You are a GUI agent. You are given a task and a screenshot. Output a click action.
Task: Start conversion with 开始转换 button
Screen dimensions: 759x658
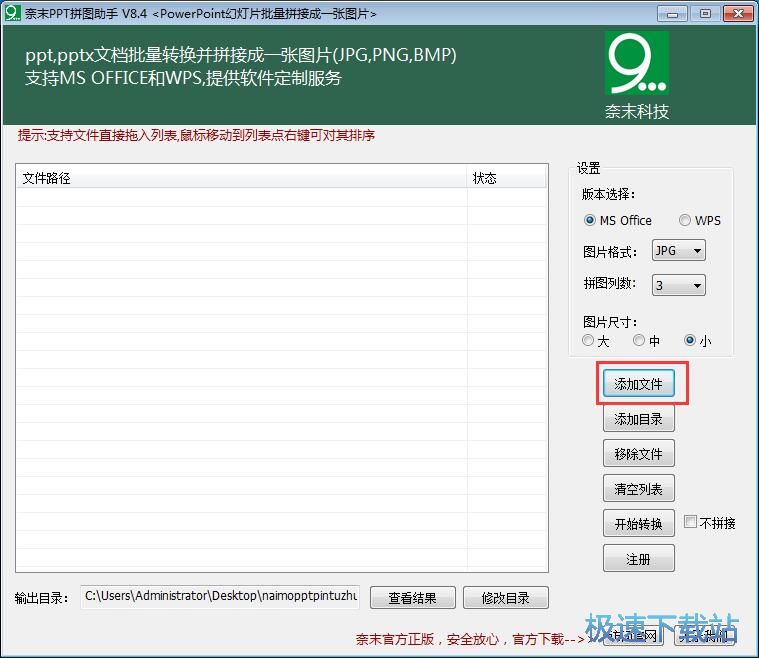point(638,523)
